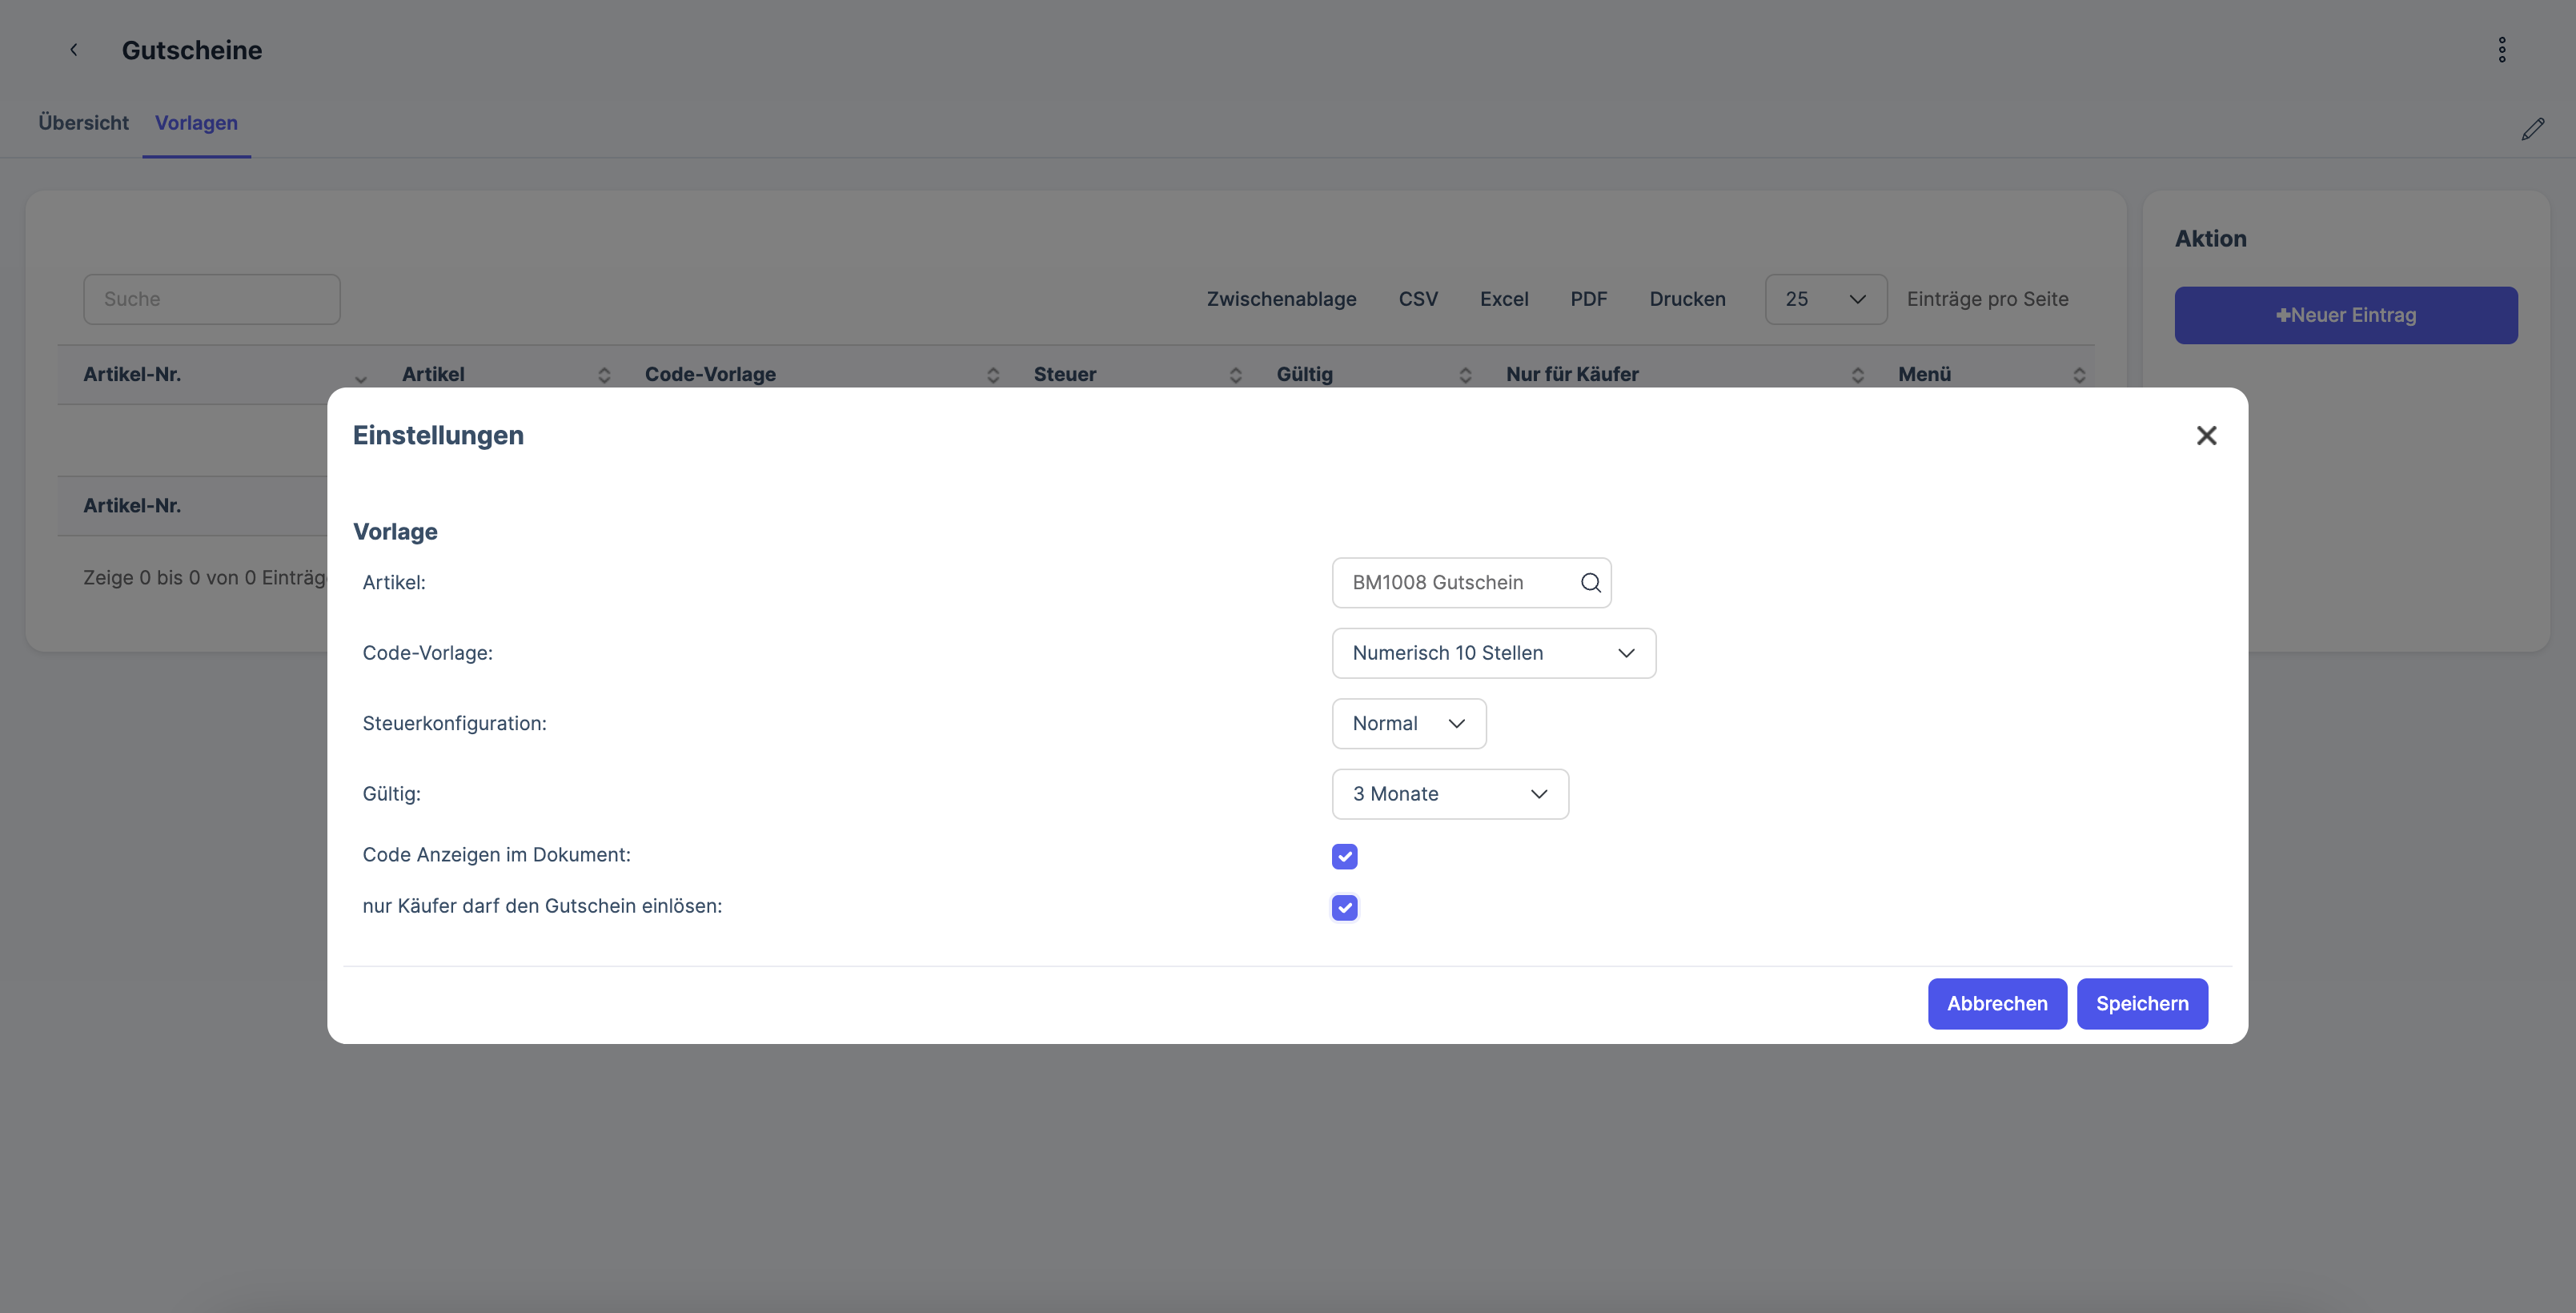Open the Code-Vorlage dropdown

pyautogui.click(x=1493, y=653)
